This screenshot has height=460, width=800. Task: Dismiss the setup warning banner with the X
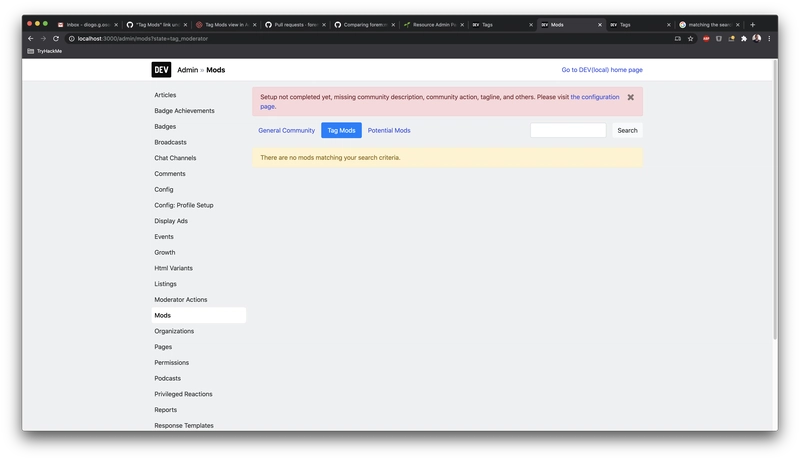coord(630,97)
